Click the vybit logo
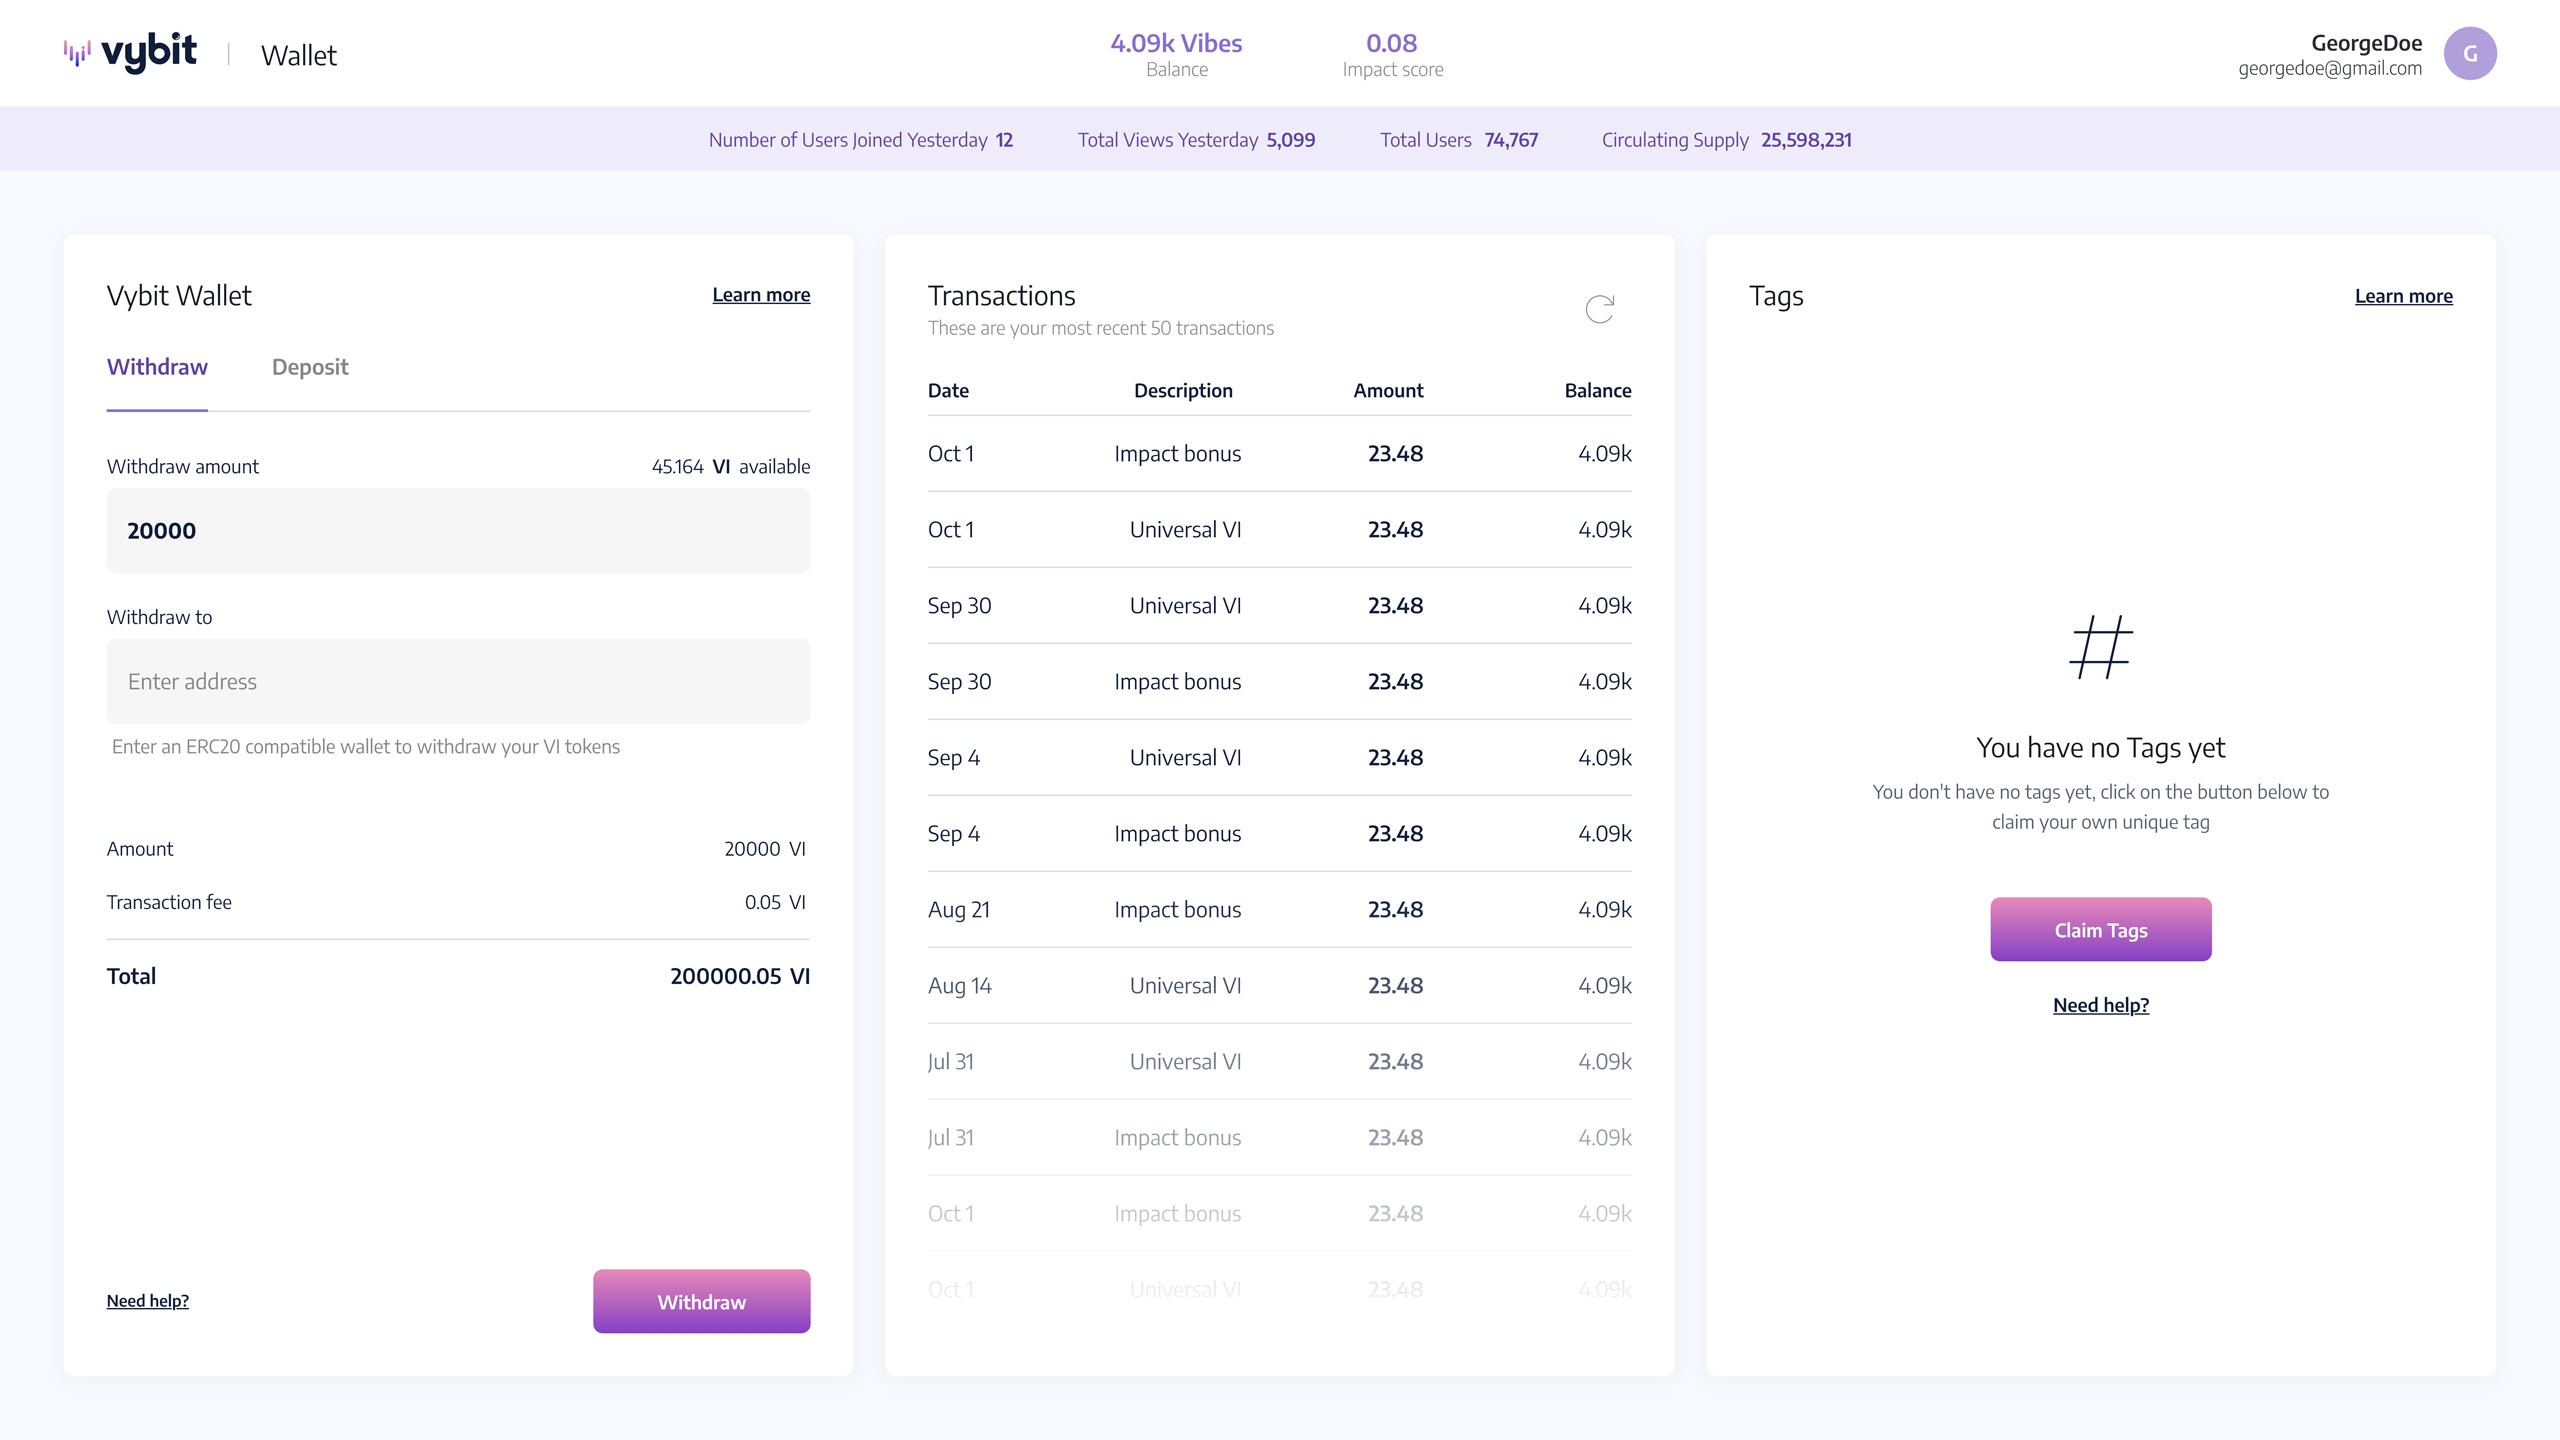This screenshot has height=1440, width=2560. pos(130,53)
